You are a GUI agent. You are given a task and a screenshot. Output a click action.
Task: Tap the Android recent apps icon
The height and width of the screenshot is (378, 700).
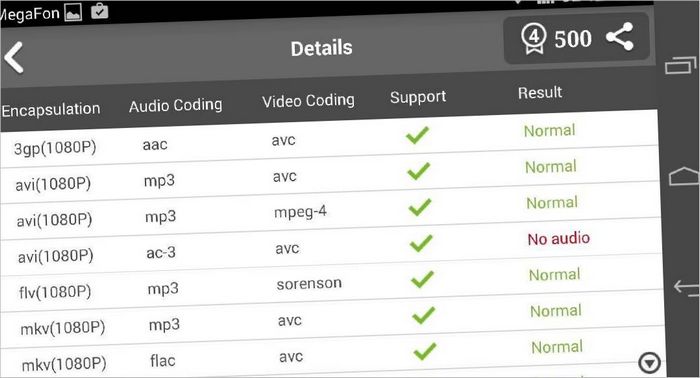(x=681, y=66)
